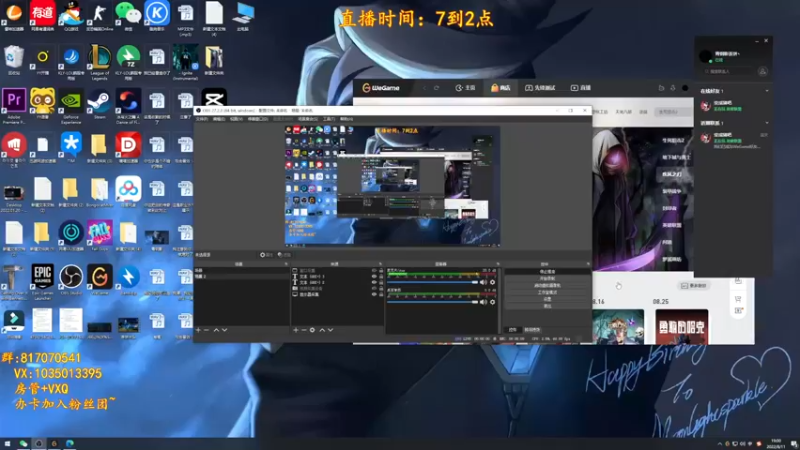
Task: Toggle lock on display capture source
Action: pyautogui.click(x=381, y=294)
